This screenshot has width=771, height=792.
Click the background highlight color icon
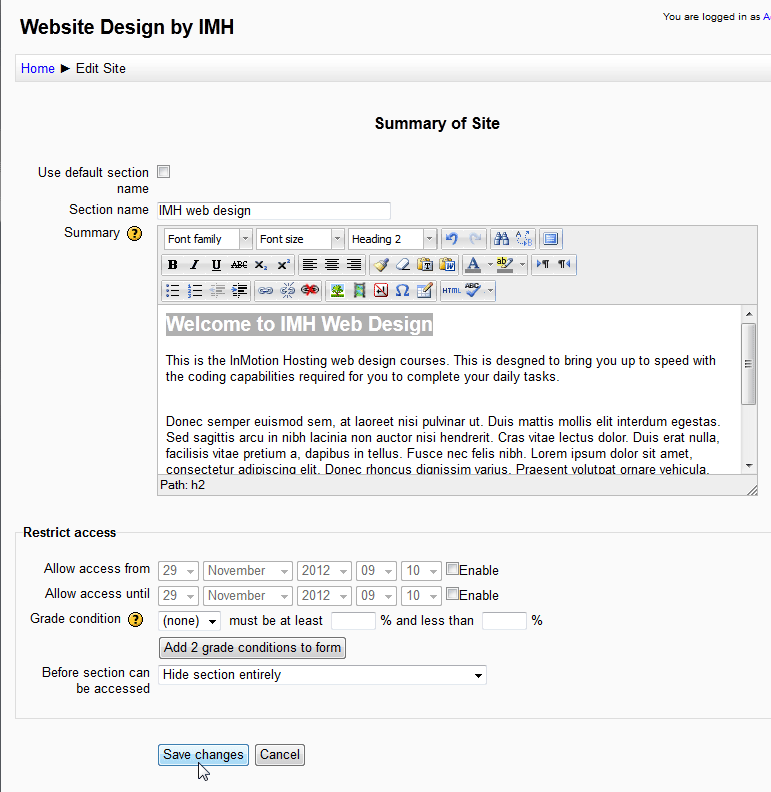coord(504,265)
